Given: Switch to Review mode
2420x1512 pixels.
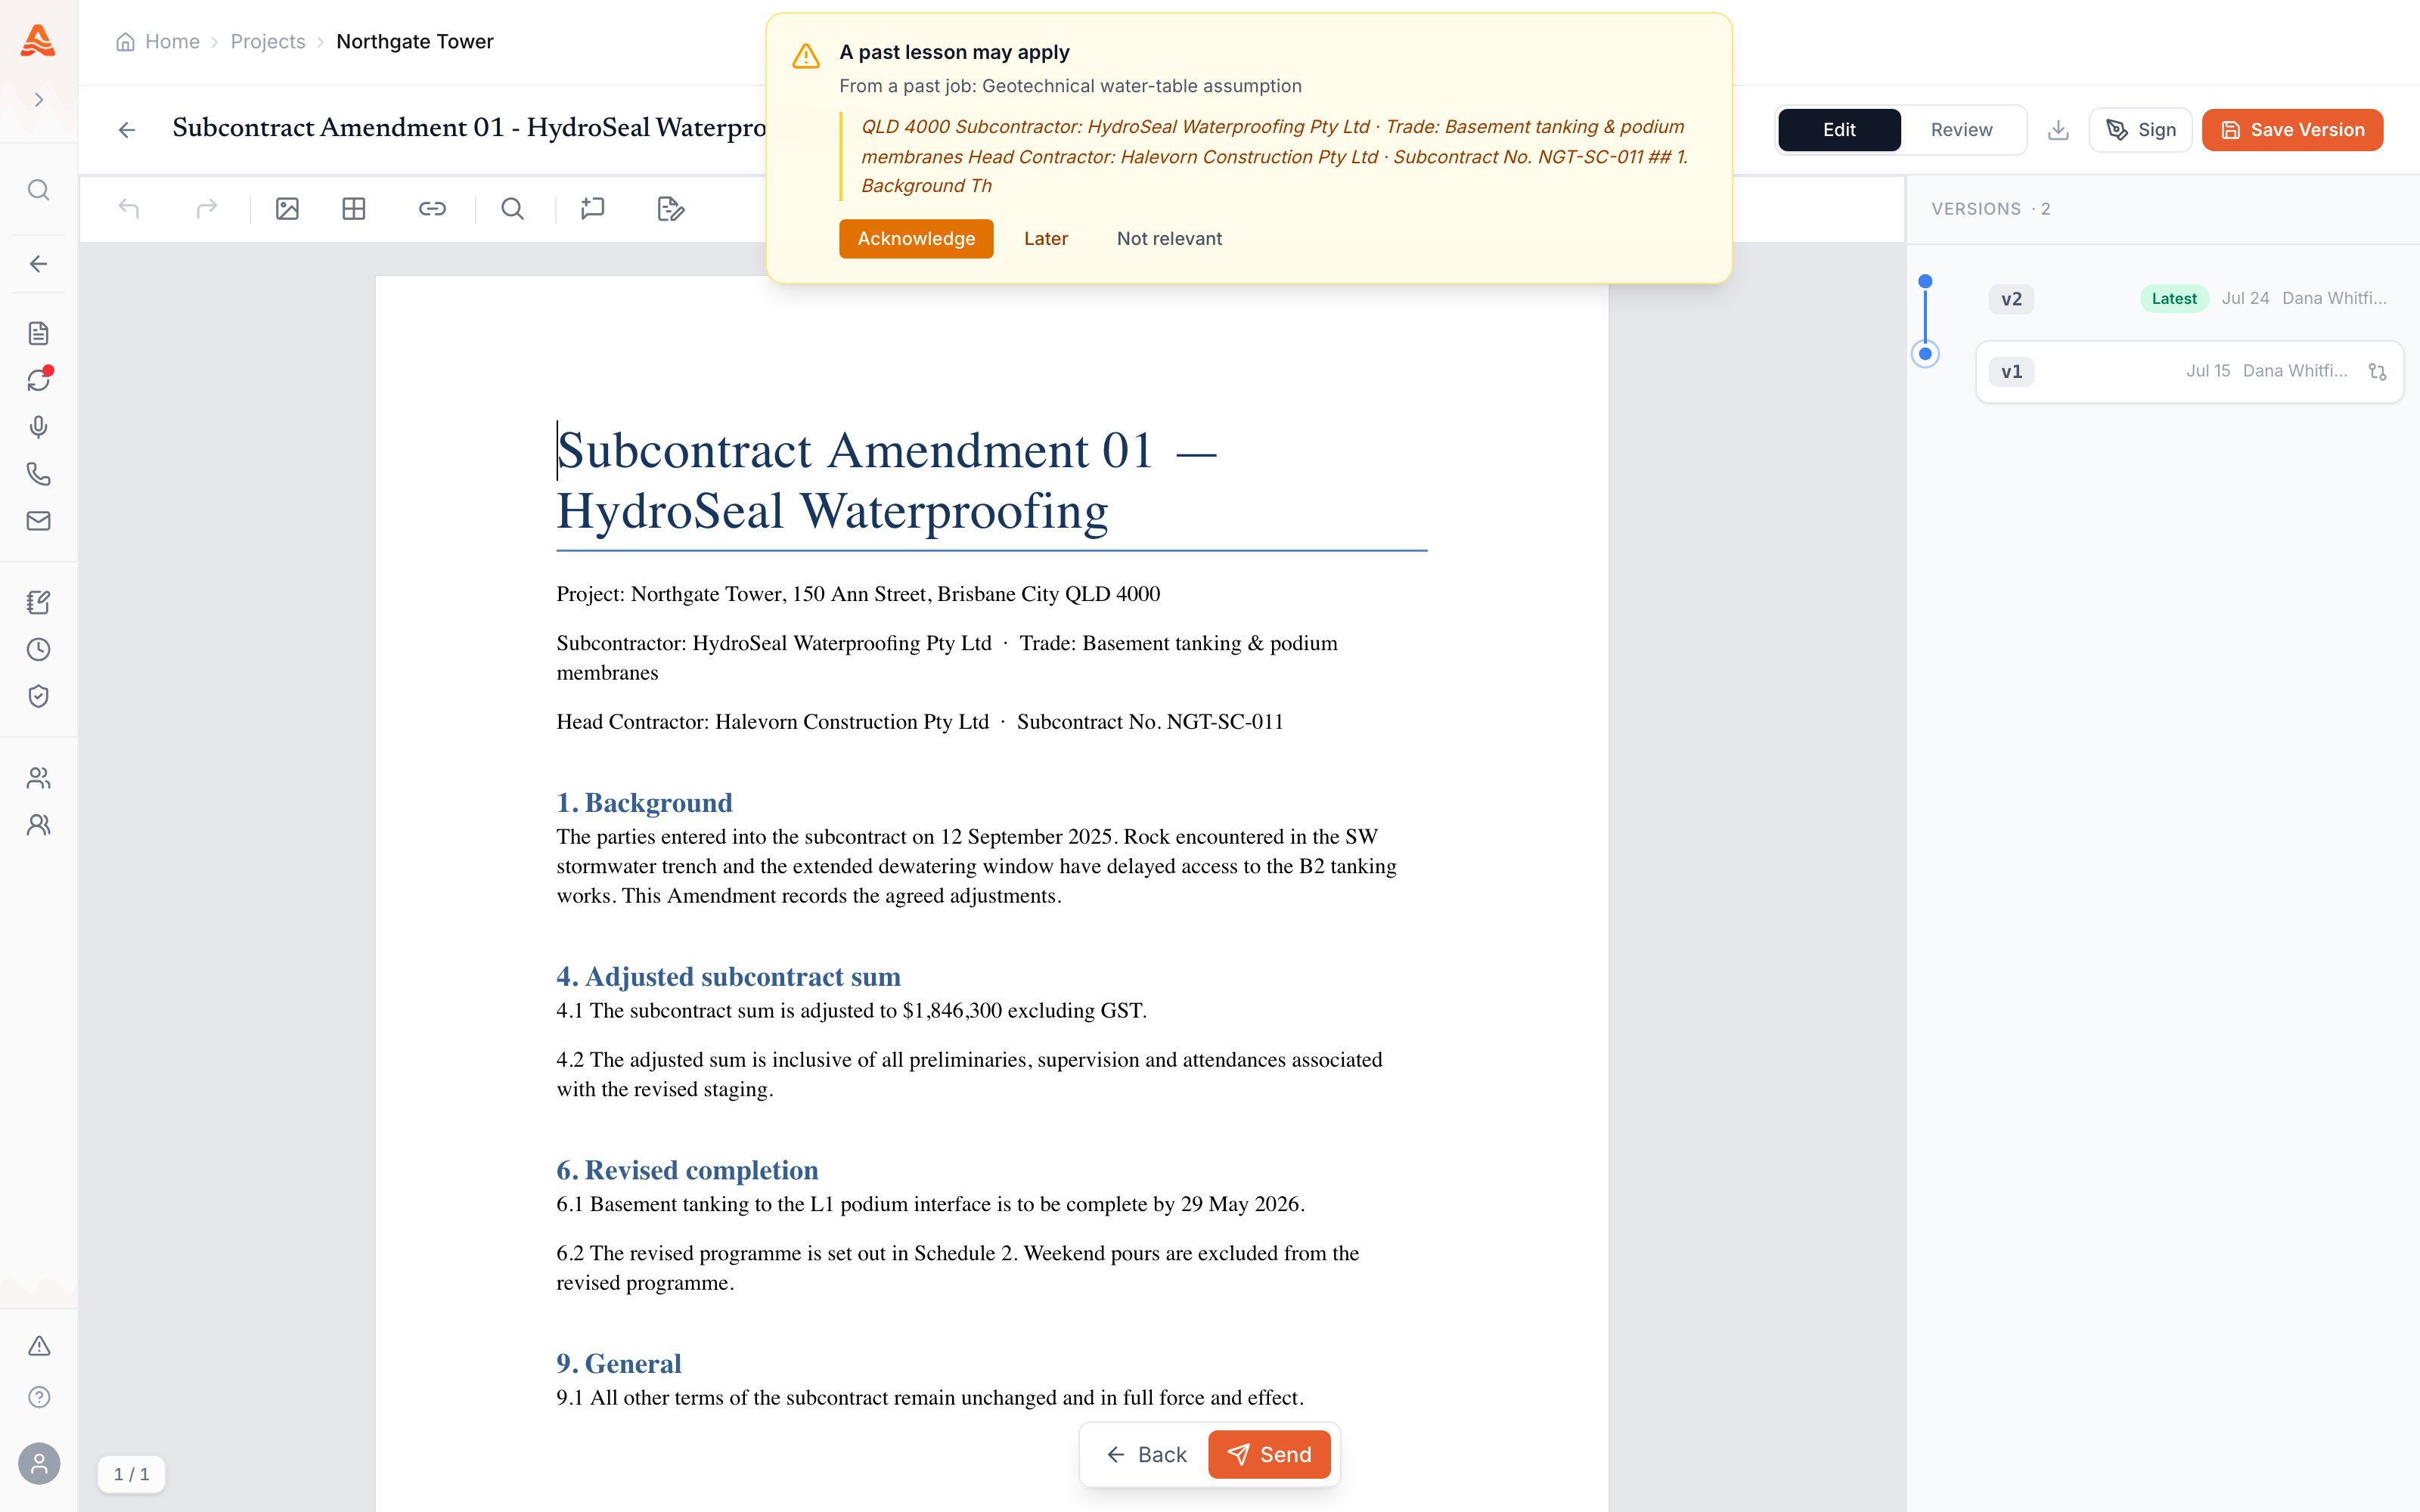Looking at the screenshot, I should tap(1961, 130).
